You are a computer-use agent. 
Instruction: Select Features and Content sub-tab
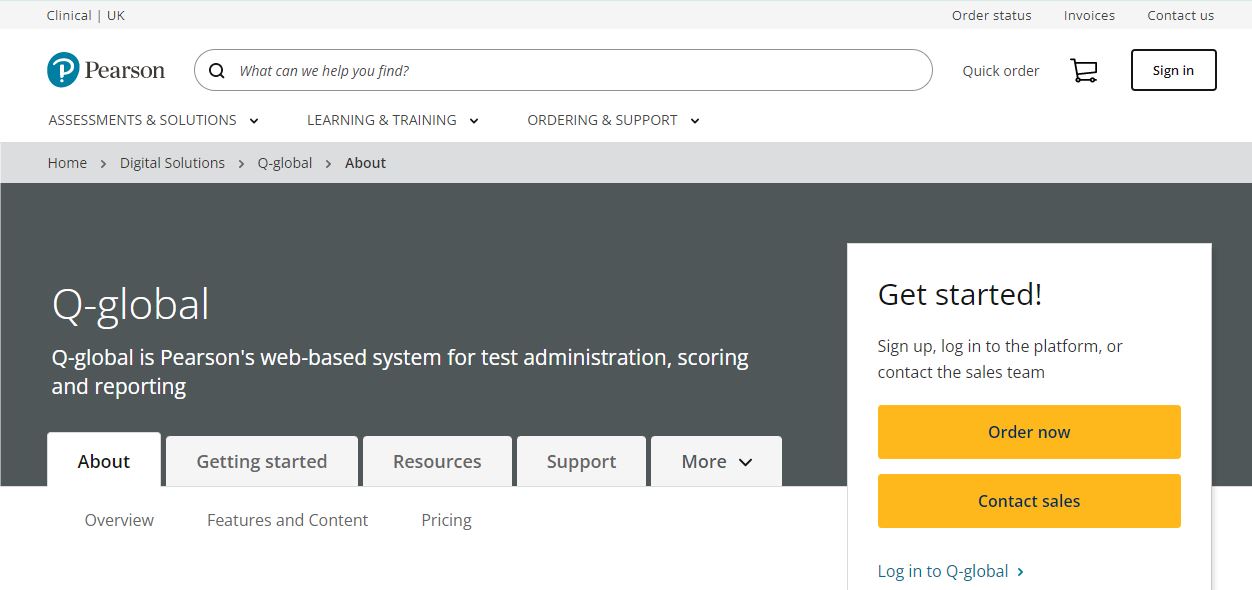click(x=287, y=520)
